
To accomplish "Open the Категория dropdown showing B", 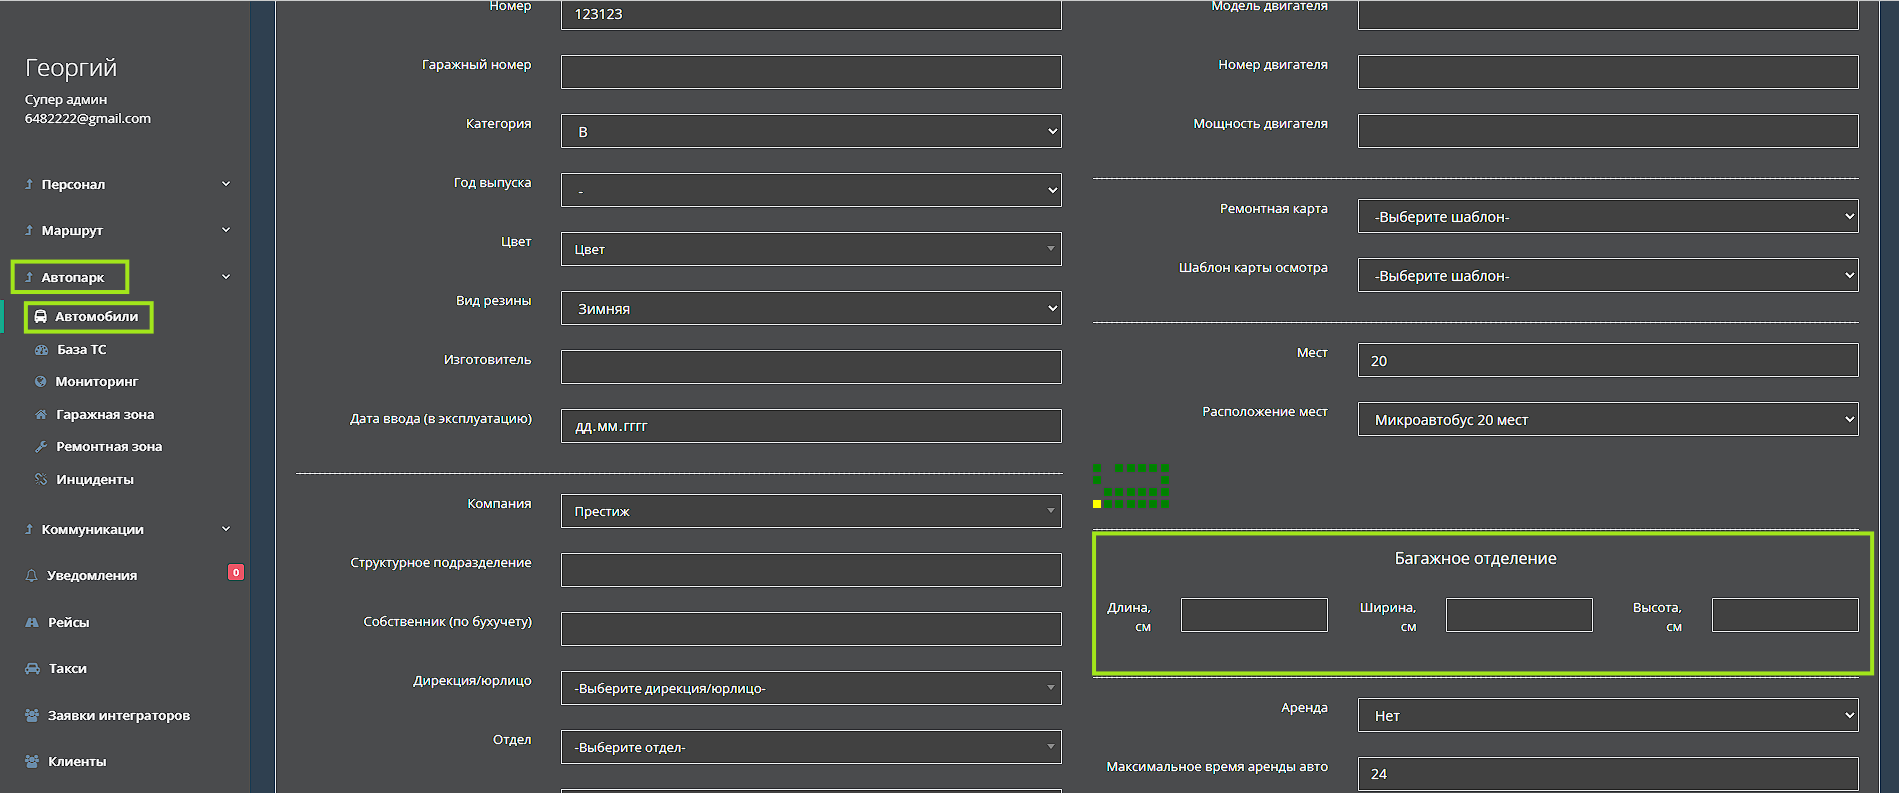I will 810,131.
